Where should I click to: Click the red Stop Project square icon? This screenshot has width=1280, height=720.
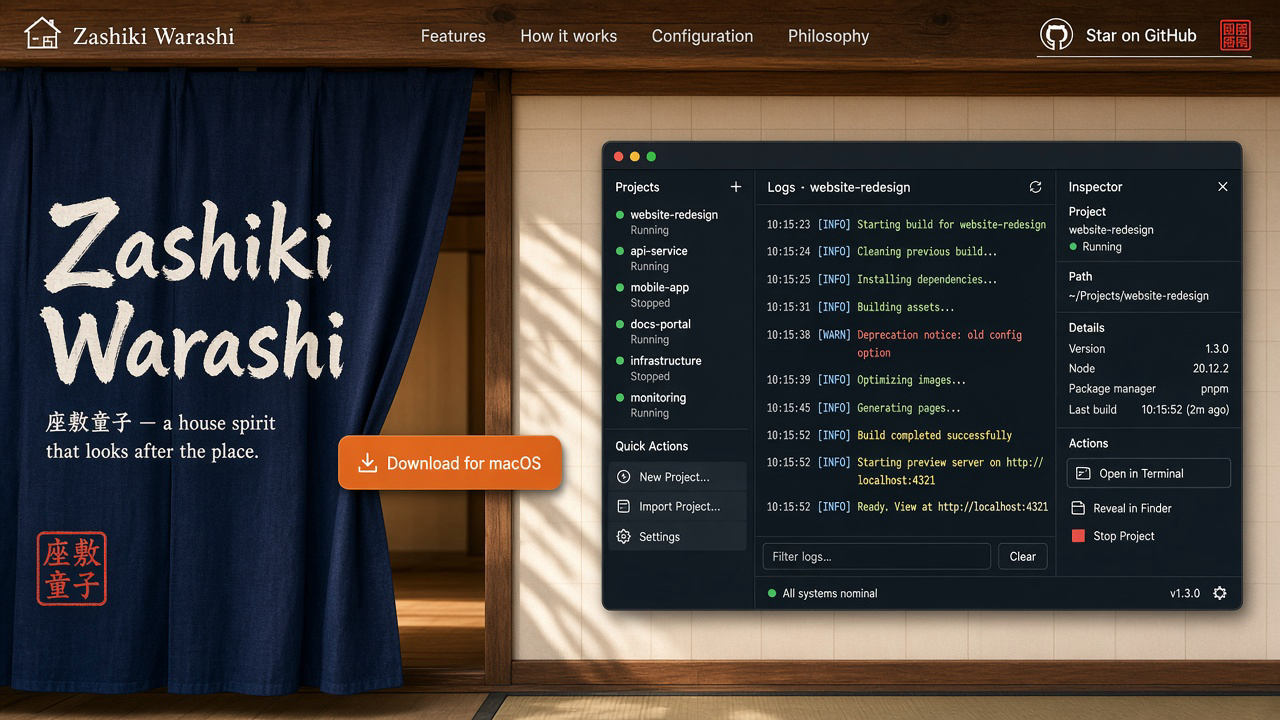1078,536
